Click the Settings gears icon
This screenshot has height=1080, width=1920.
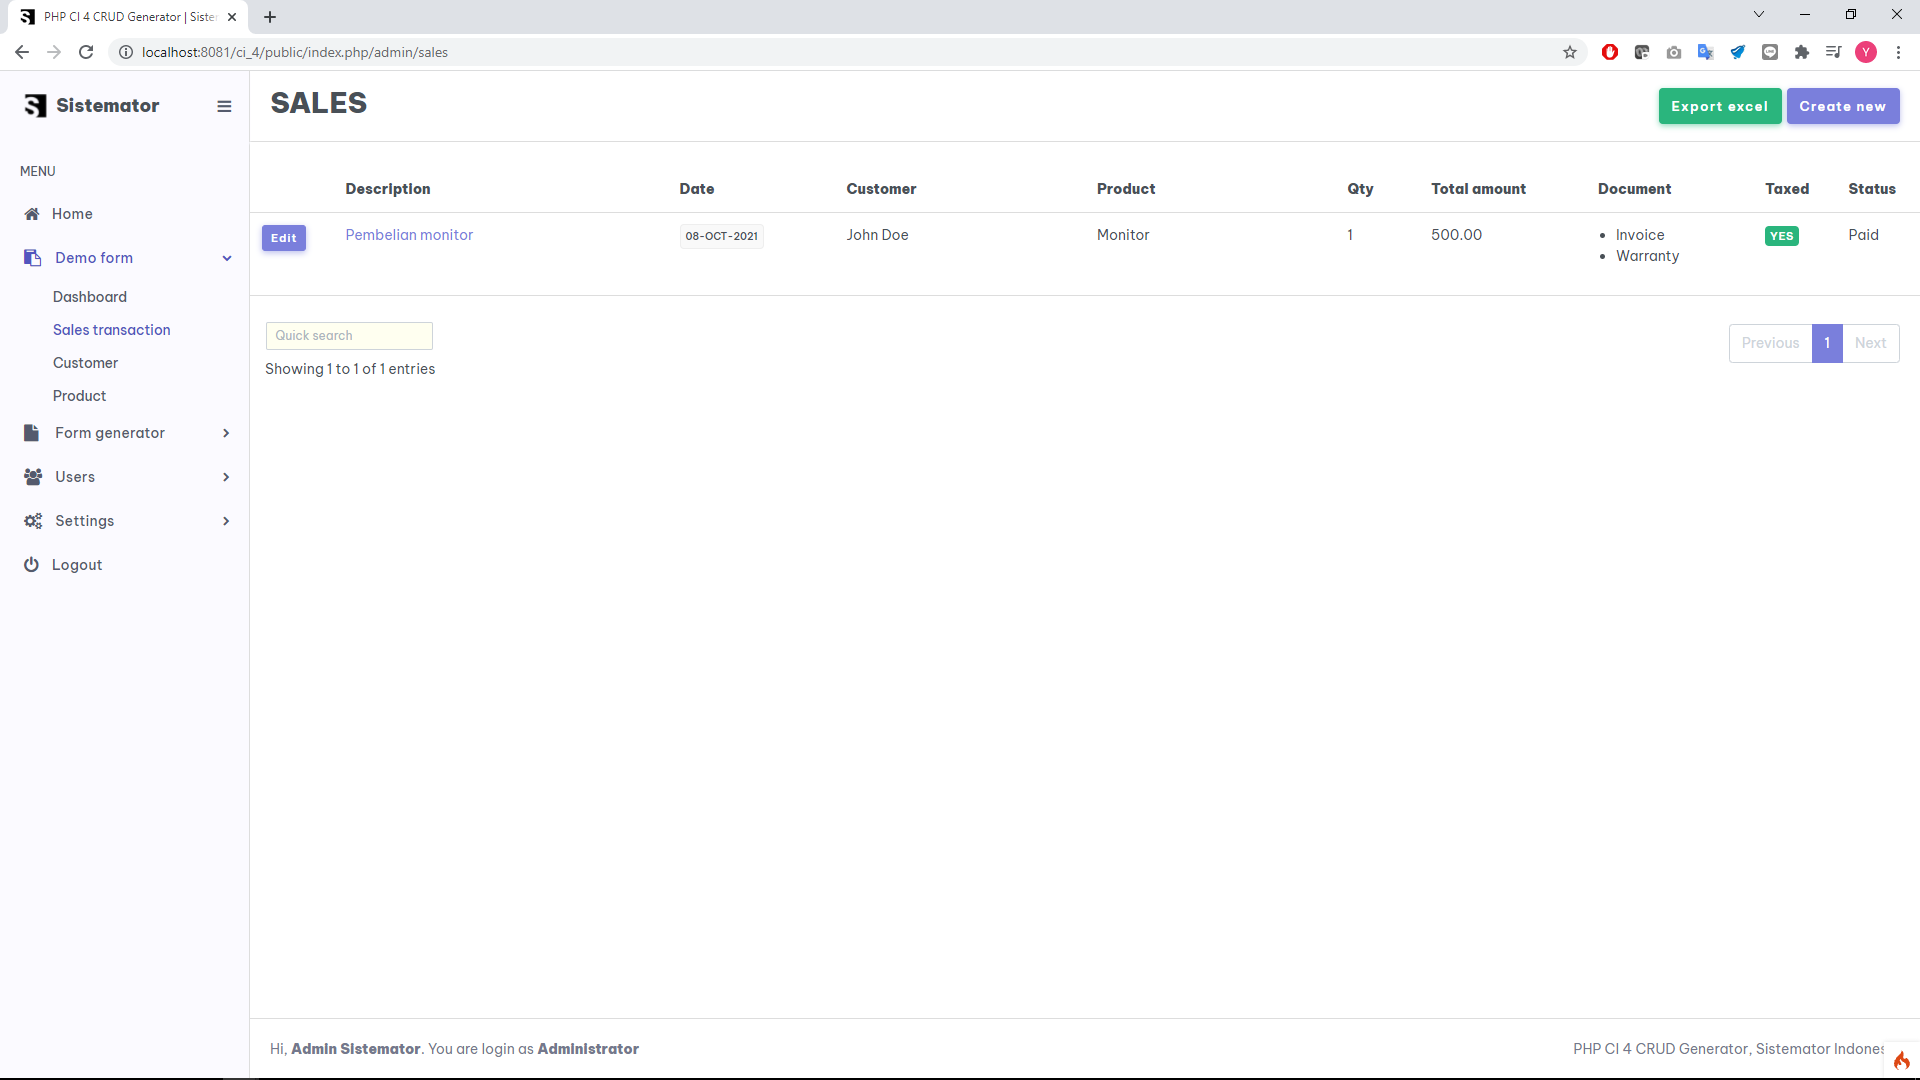pos(33,521)
